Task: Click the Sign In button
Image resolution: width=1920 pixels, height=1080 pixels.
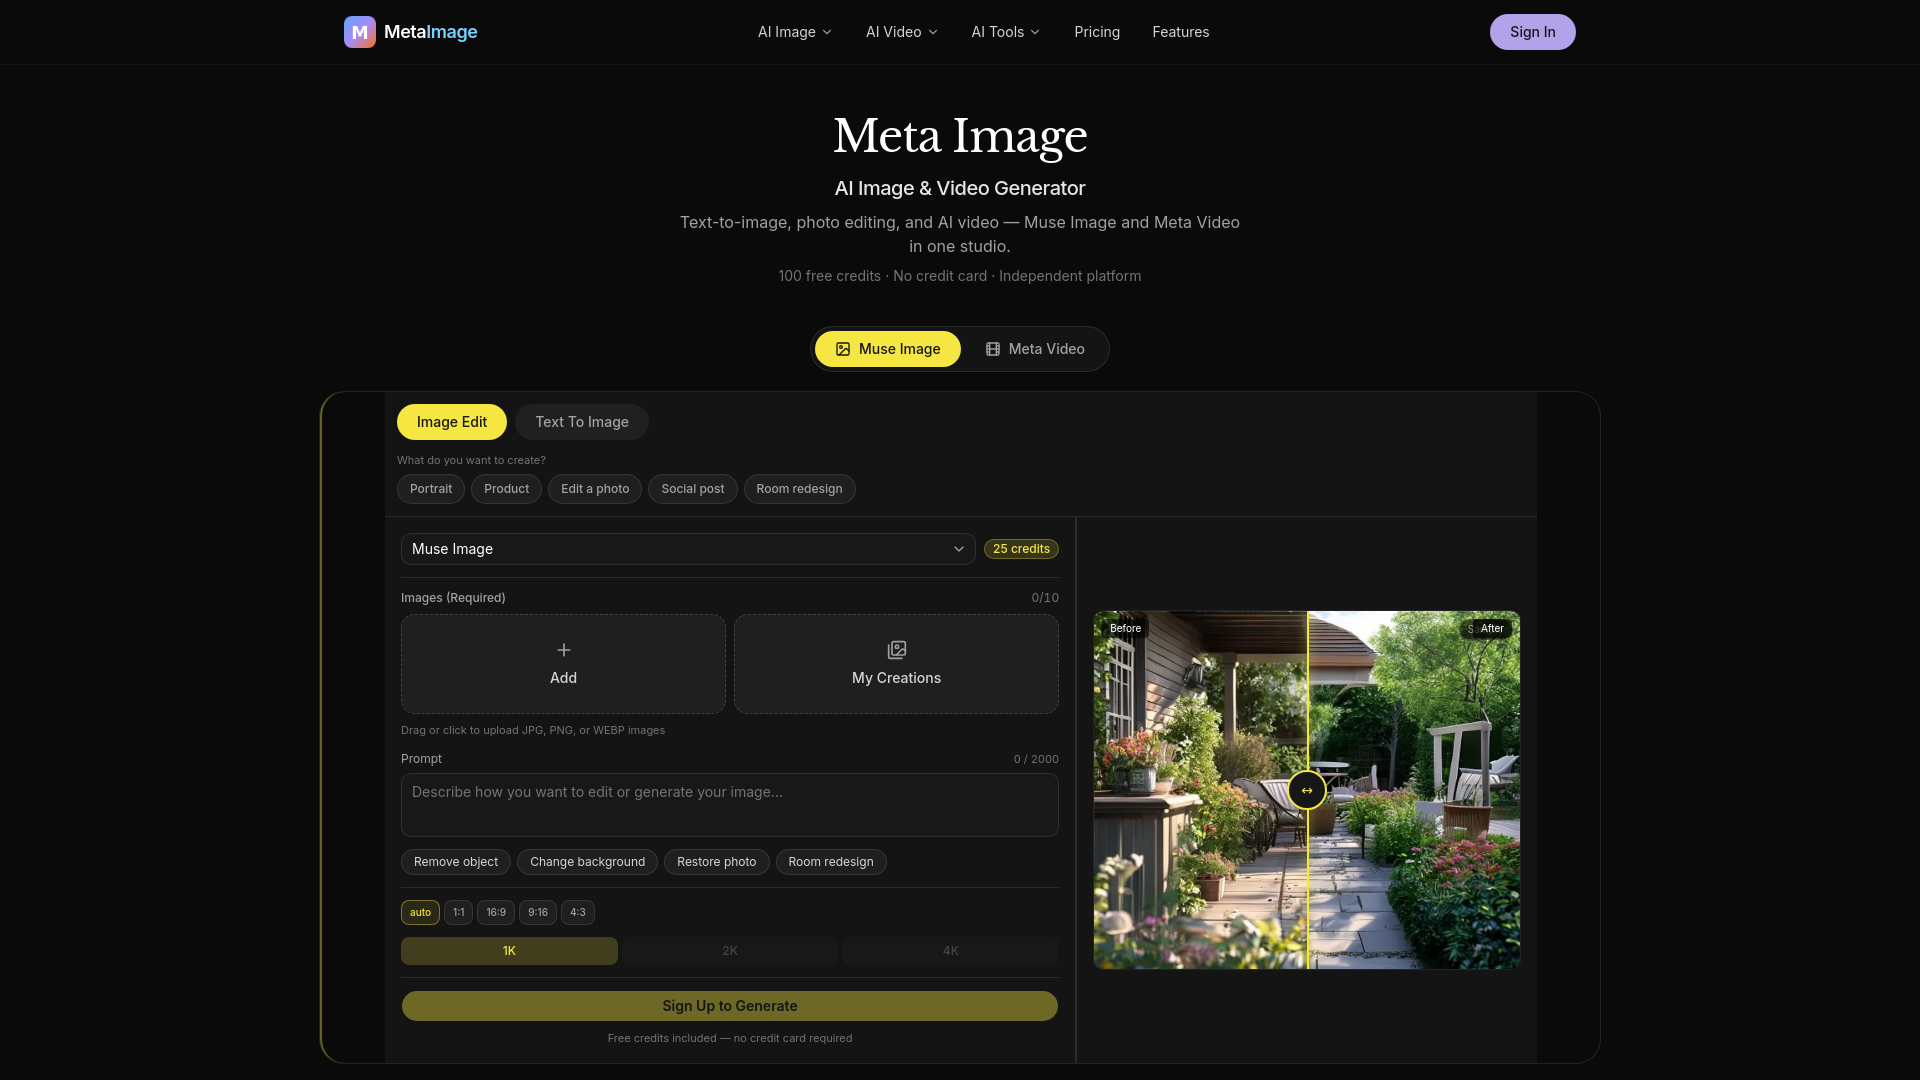Action: click(x=1532, y=32)
